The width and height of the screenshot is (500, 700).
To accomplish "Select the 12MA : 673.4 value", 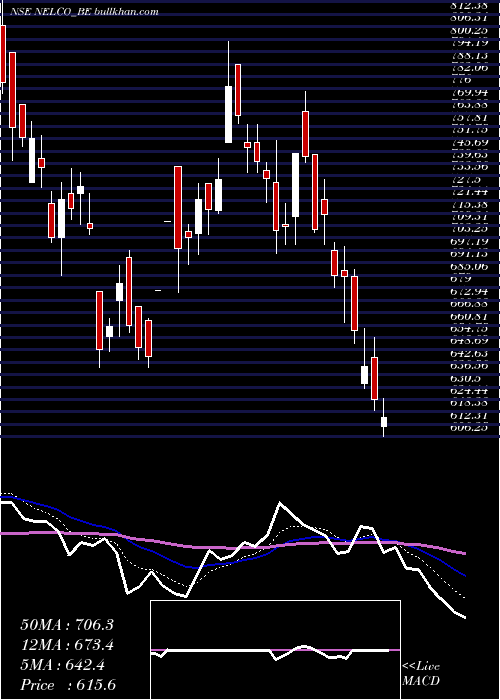I will (67, 645).
